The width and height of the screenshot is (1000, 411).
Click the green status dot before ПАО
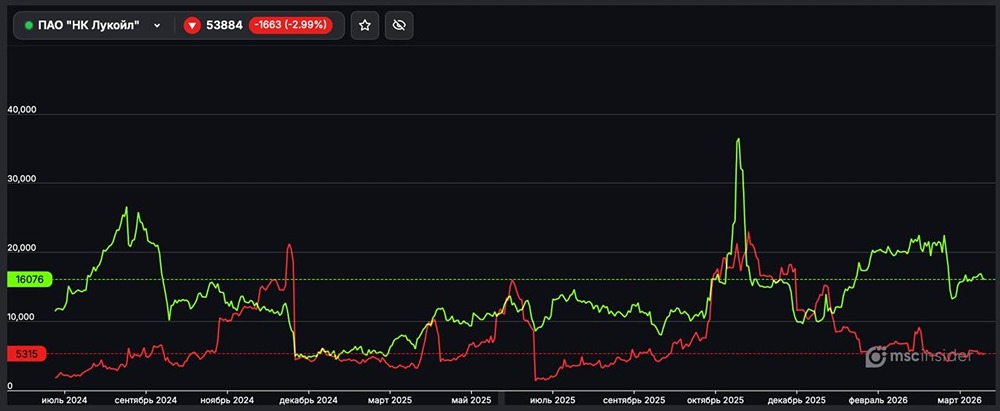tap(28, 25)
